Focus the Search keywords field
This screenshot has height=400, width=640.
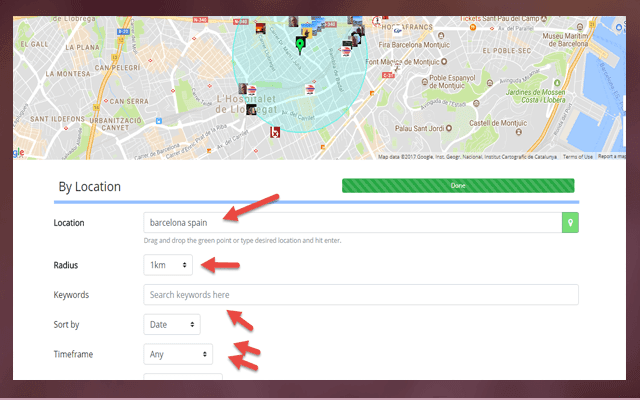pyautogui.click(x=360, y=295)
